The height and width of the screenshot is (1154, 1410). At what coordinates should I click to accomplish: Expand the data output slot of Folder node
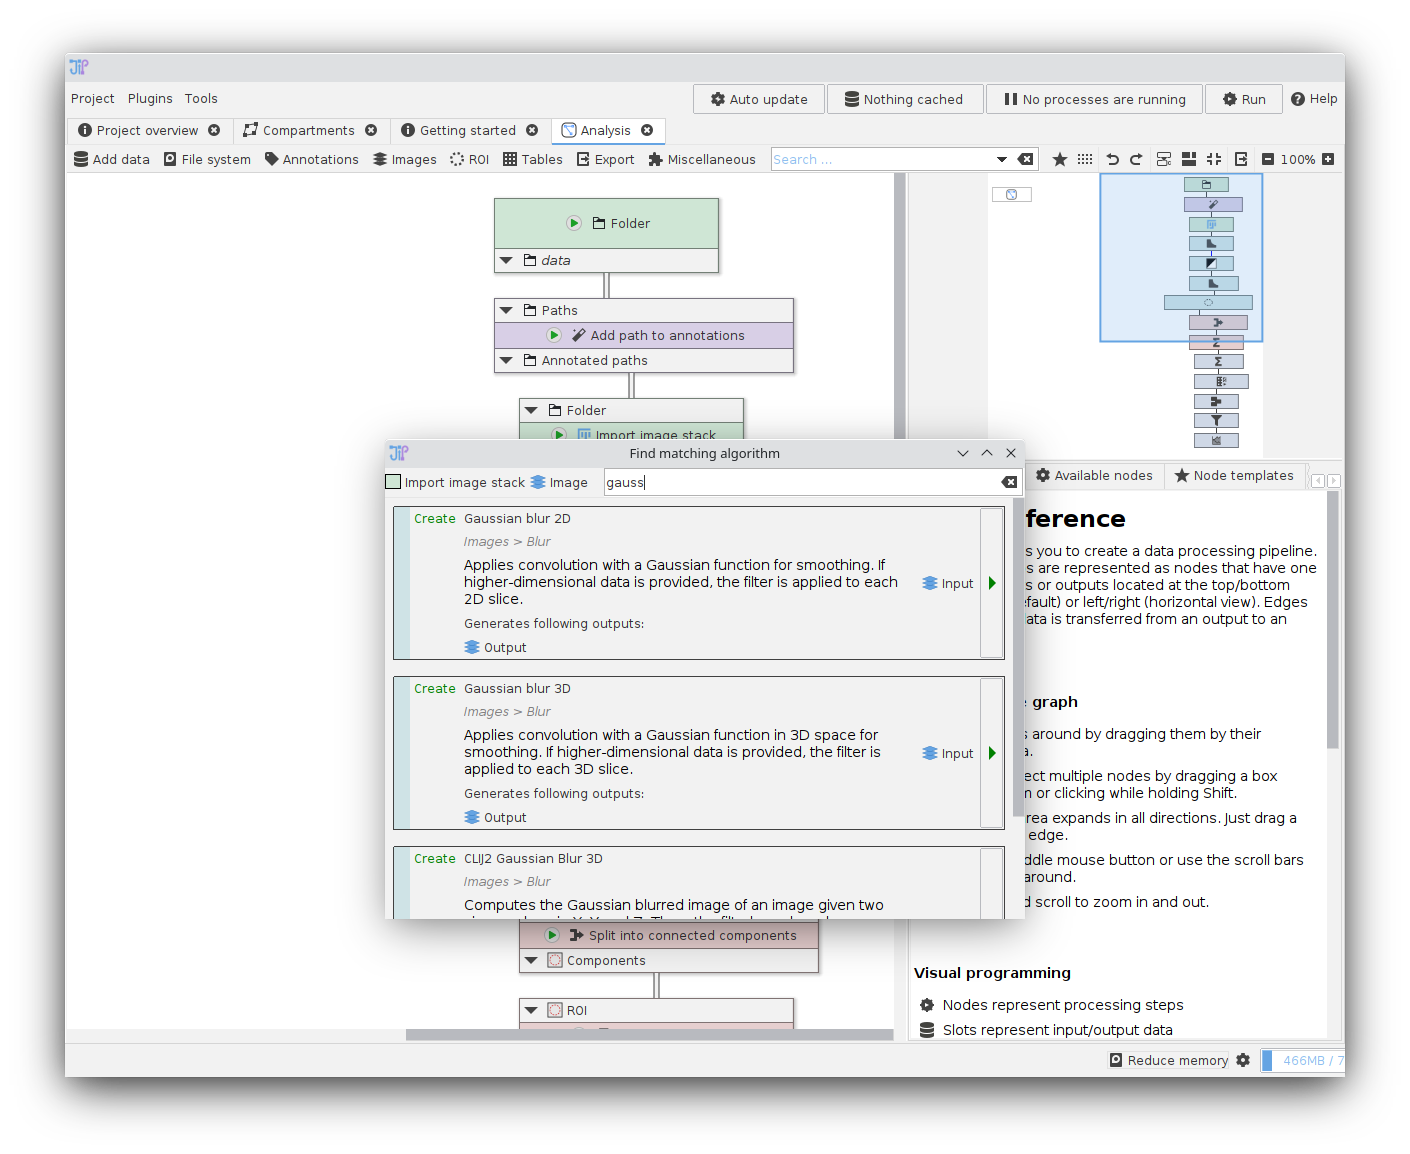[x=506, y=260]
